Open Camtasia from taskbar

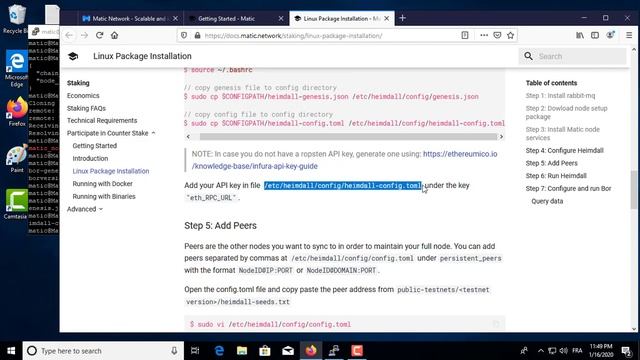357,351
